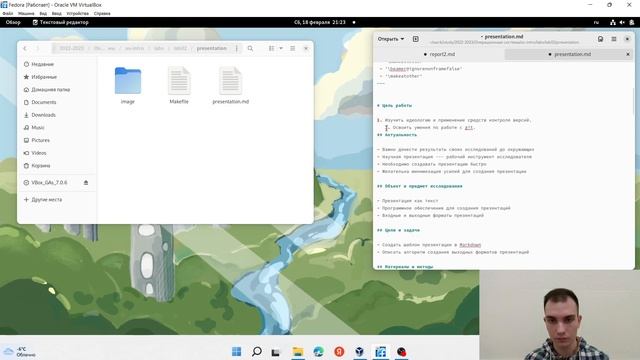Expand view options dropdown arrow in file manager
Viewport: 640px width, 360px height.
pyautogui.click(x=281, y=49)
